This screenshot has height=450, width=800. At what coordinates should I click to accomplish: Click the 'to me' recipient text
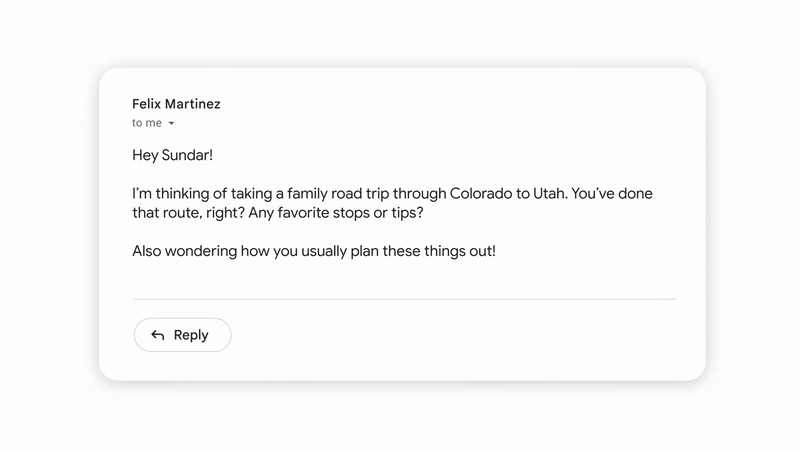coord(147,123)
